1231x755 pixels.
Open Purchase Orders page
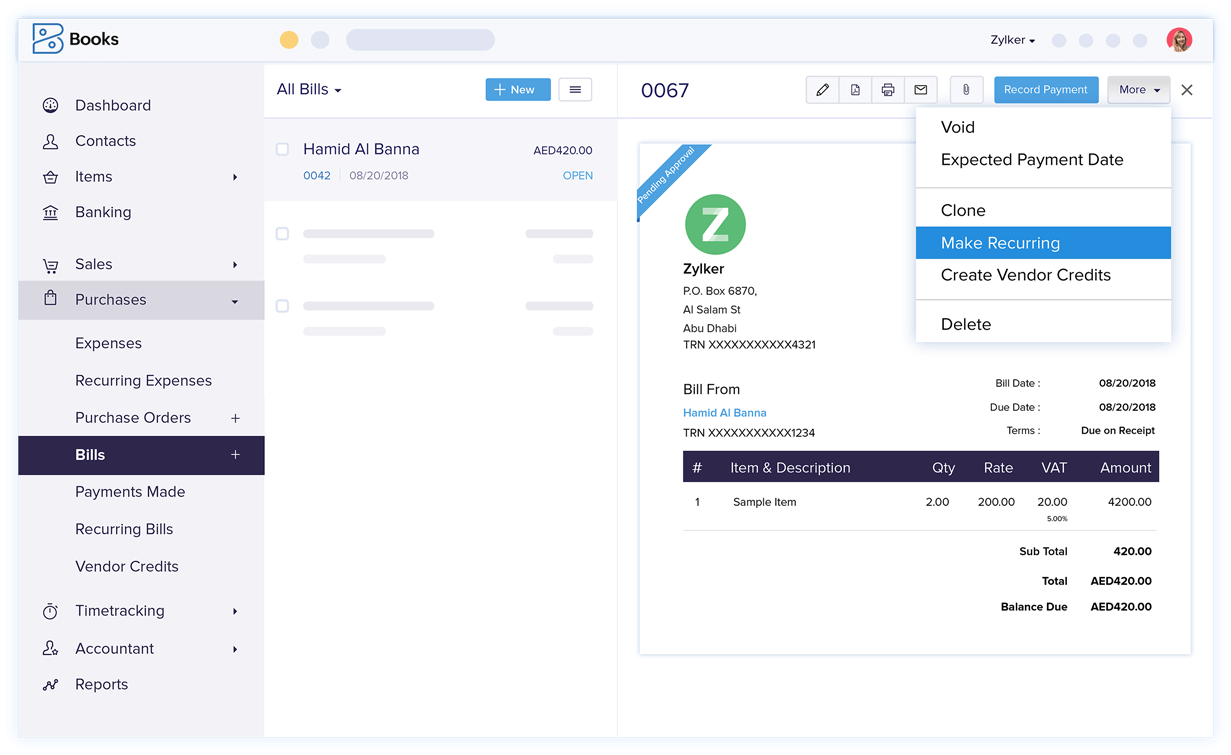click(133, 418)
